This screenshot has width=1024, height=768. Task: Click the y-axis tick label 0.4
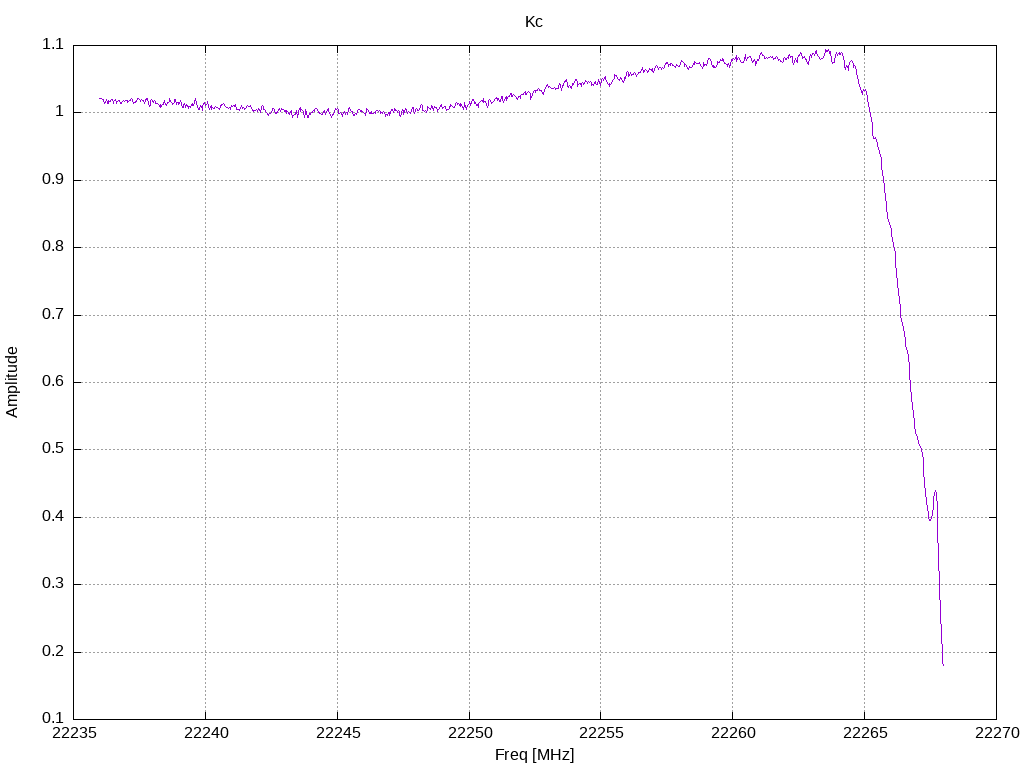53,517
